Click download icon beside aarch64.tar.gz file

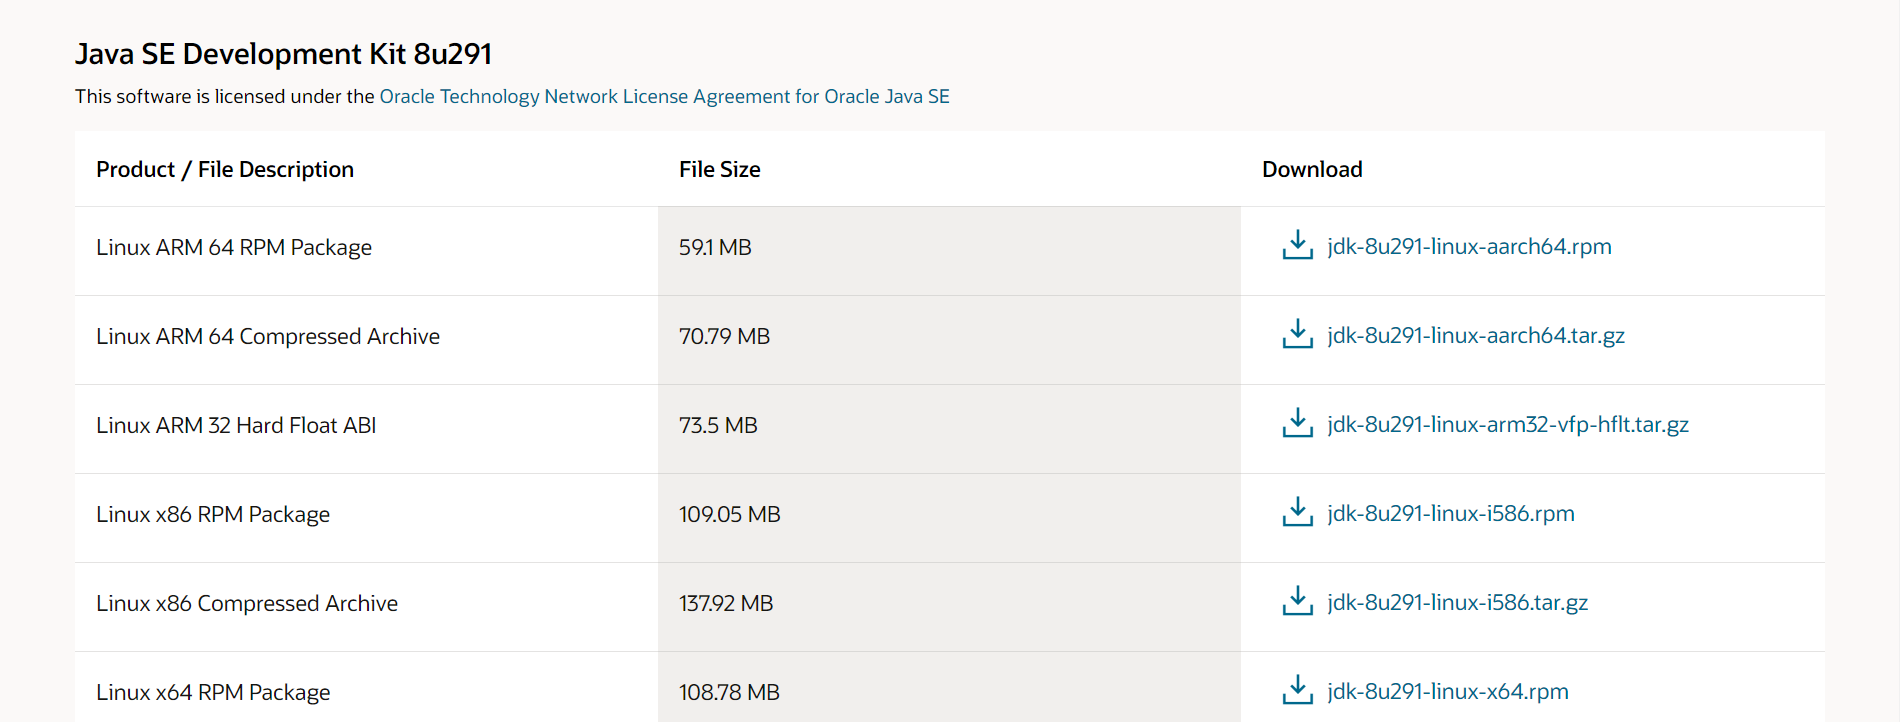click(1297, 335)
